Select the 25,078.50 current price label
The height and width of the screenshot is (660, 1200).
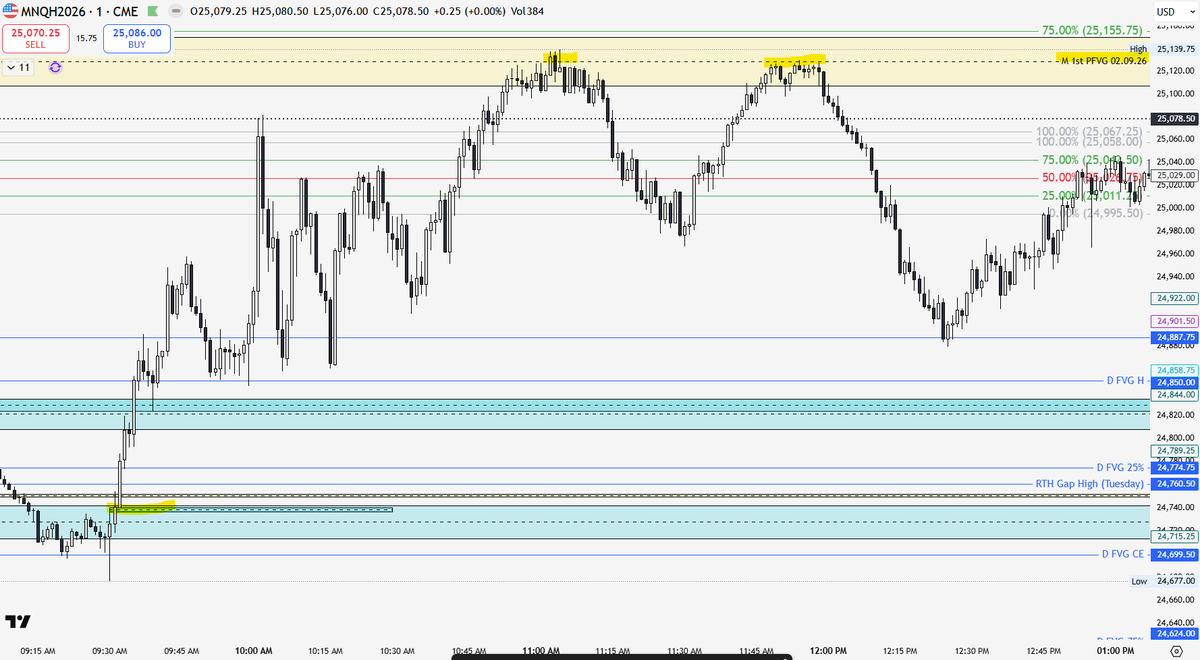point(1175,118)
